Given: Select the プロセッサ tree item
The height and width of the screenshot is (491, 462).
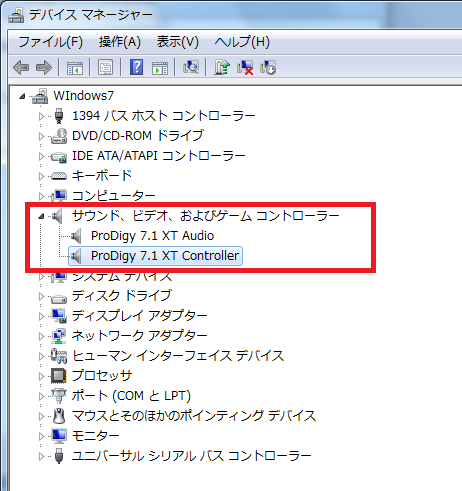Looking at the screenshot, I should tap(102, 376).
